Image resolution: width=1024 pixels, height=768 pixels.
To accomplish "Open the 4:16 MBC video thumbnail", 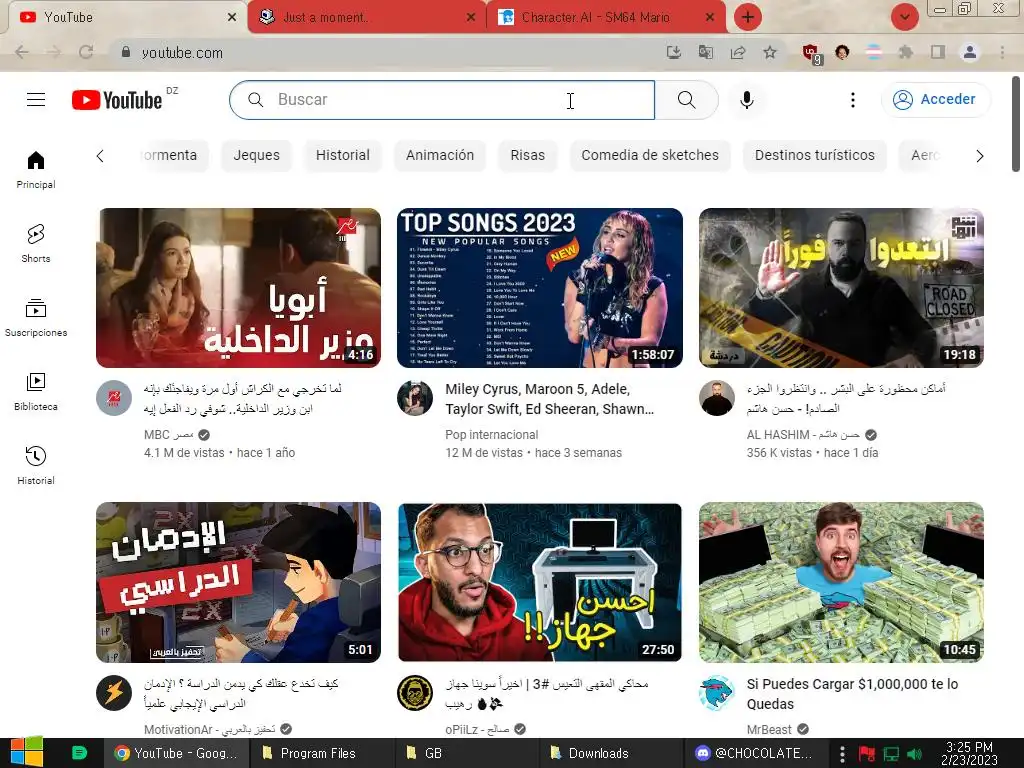I will tap(238, 288).
